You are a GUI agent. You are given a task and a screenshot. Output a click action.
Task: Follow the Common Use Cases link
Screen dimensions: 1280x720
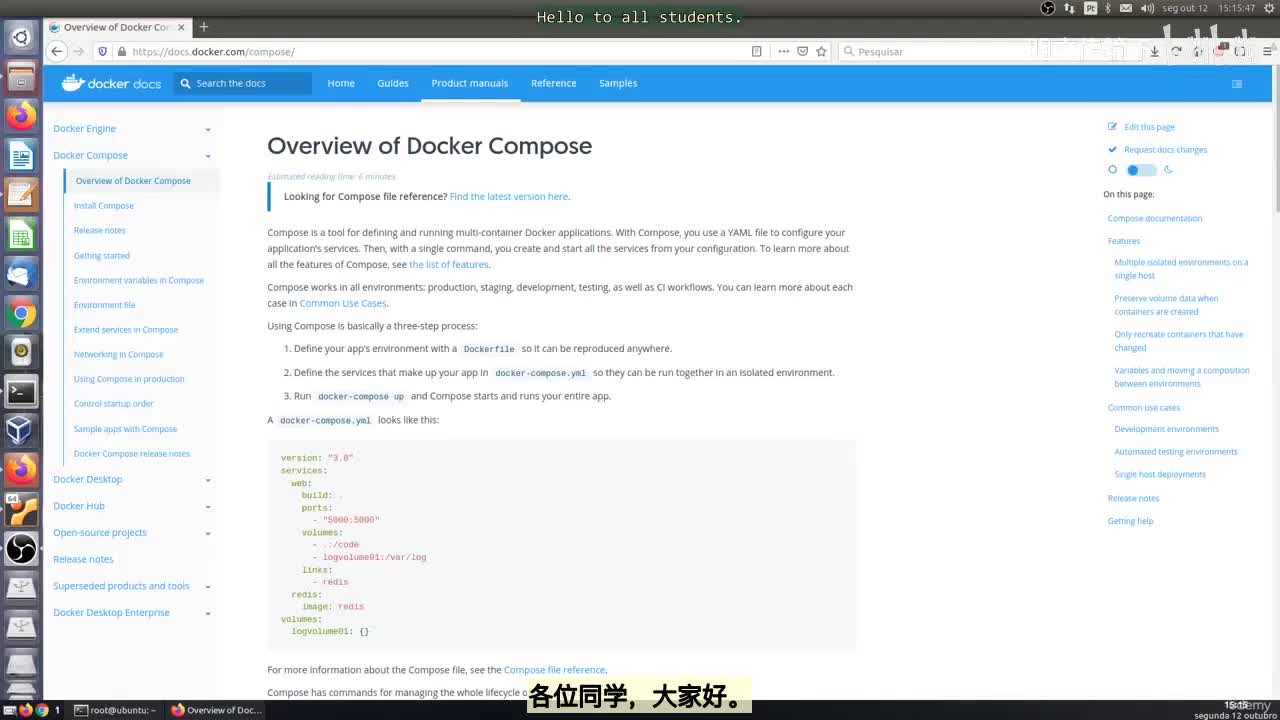pyautogui.click(x=343, y=303)
